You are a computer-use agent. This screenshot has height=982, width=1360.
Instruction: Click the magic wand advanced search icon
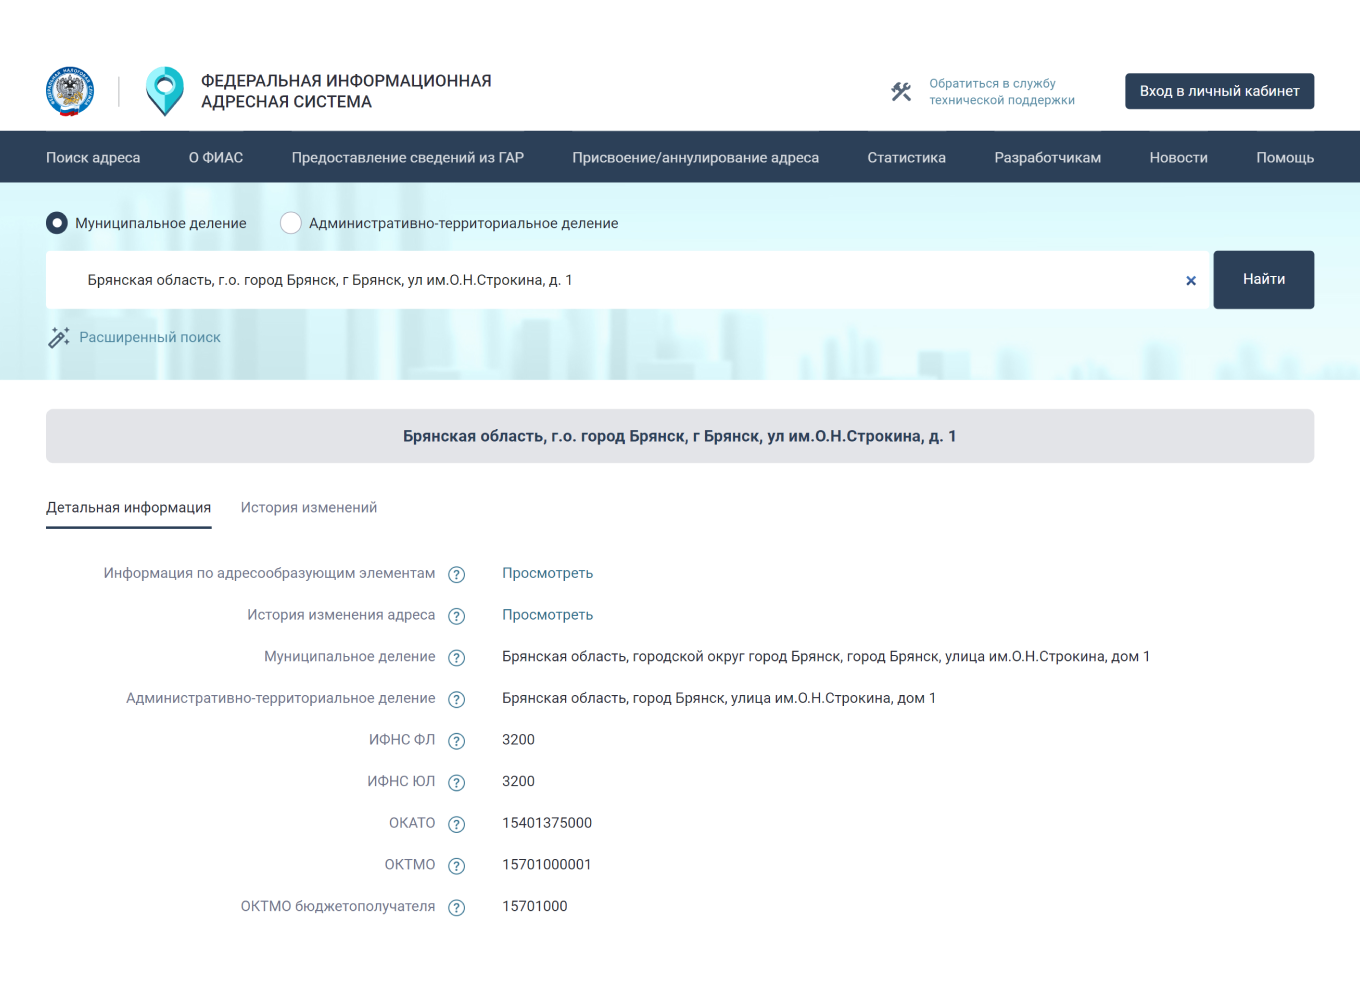click(x=59, y=338)
